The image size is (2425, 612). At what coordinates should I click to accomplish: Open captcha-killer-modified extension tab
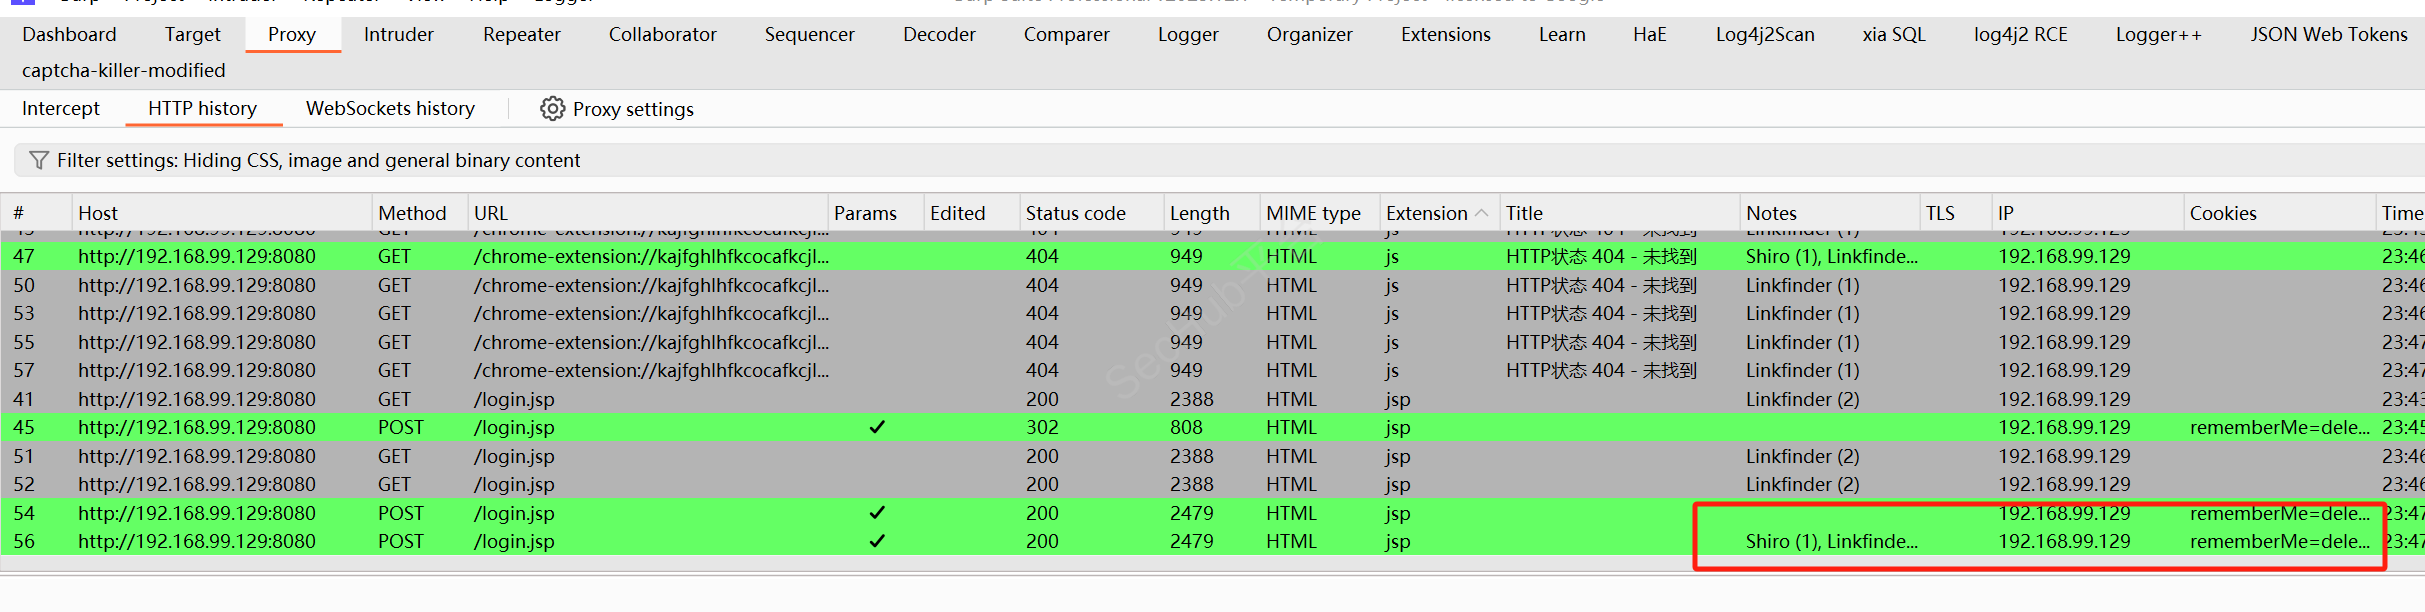click(124, 71)
